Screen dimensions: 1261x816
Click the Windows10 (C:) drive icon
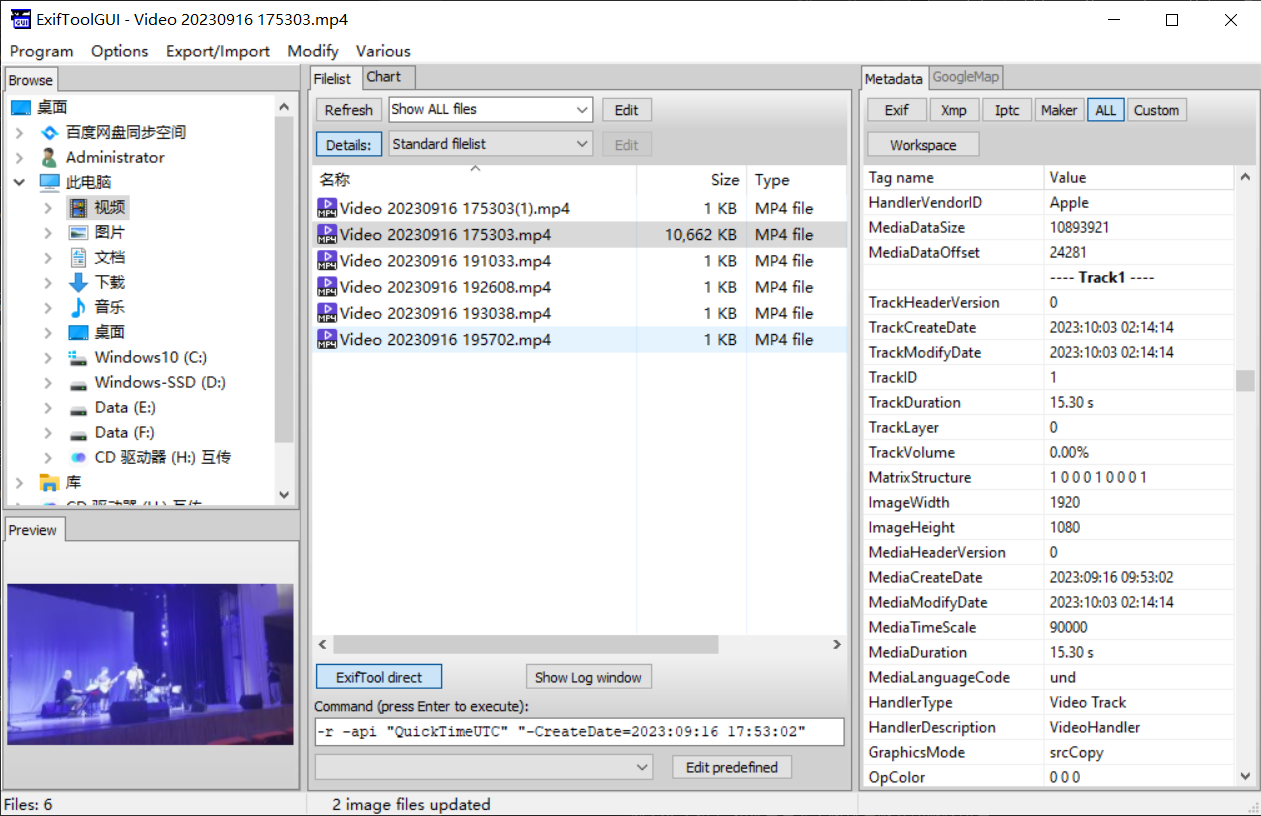tap(78, 357)
